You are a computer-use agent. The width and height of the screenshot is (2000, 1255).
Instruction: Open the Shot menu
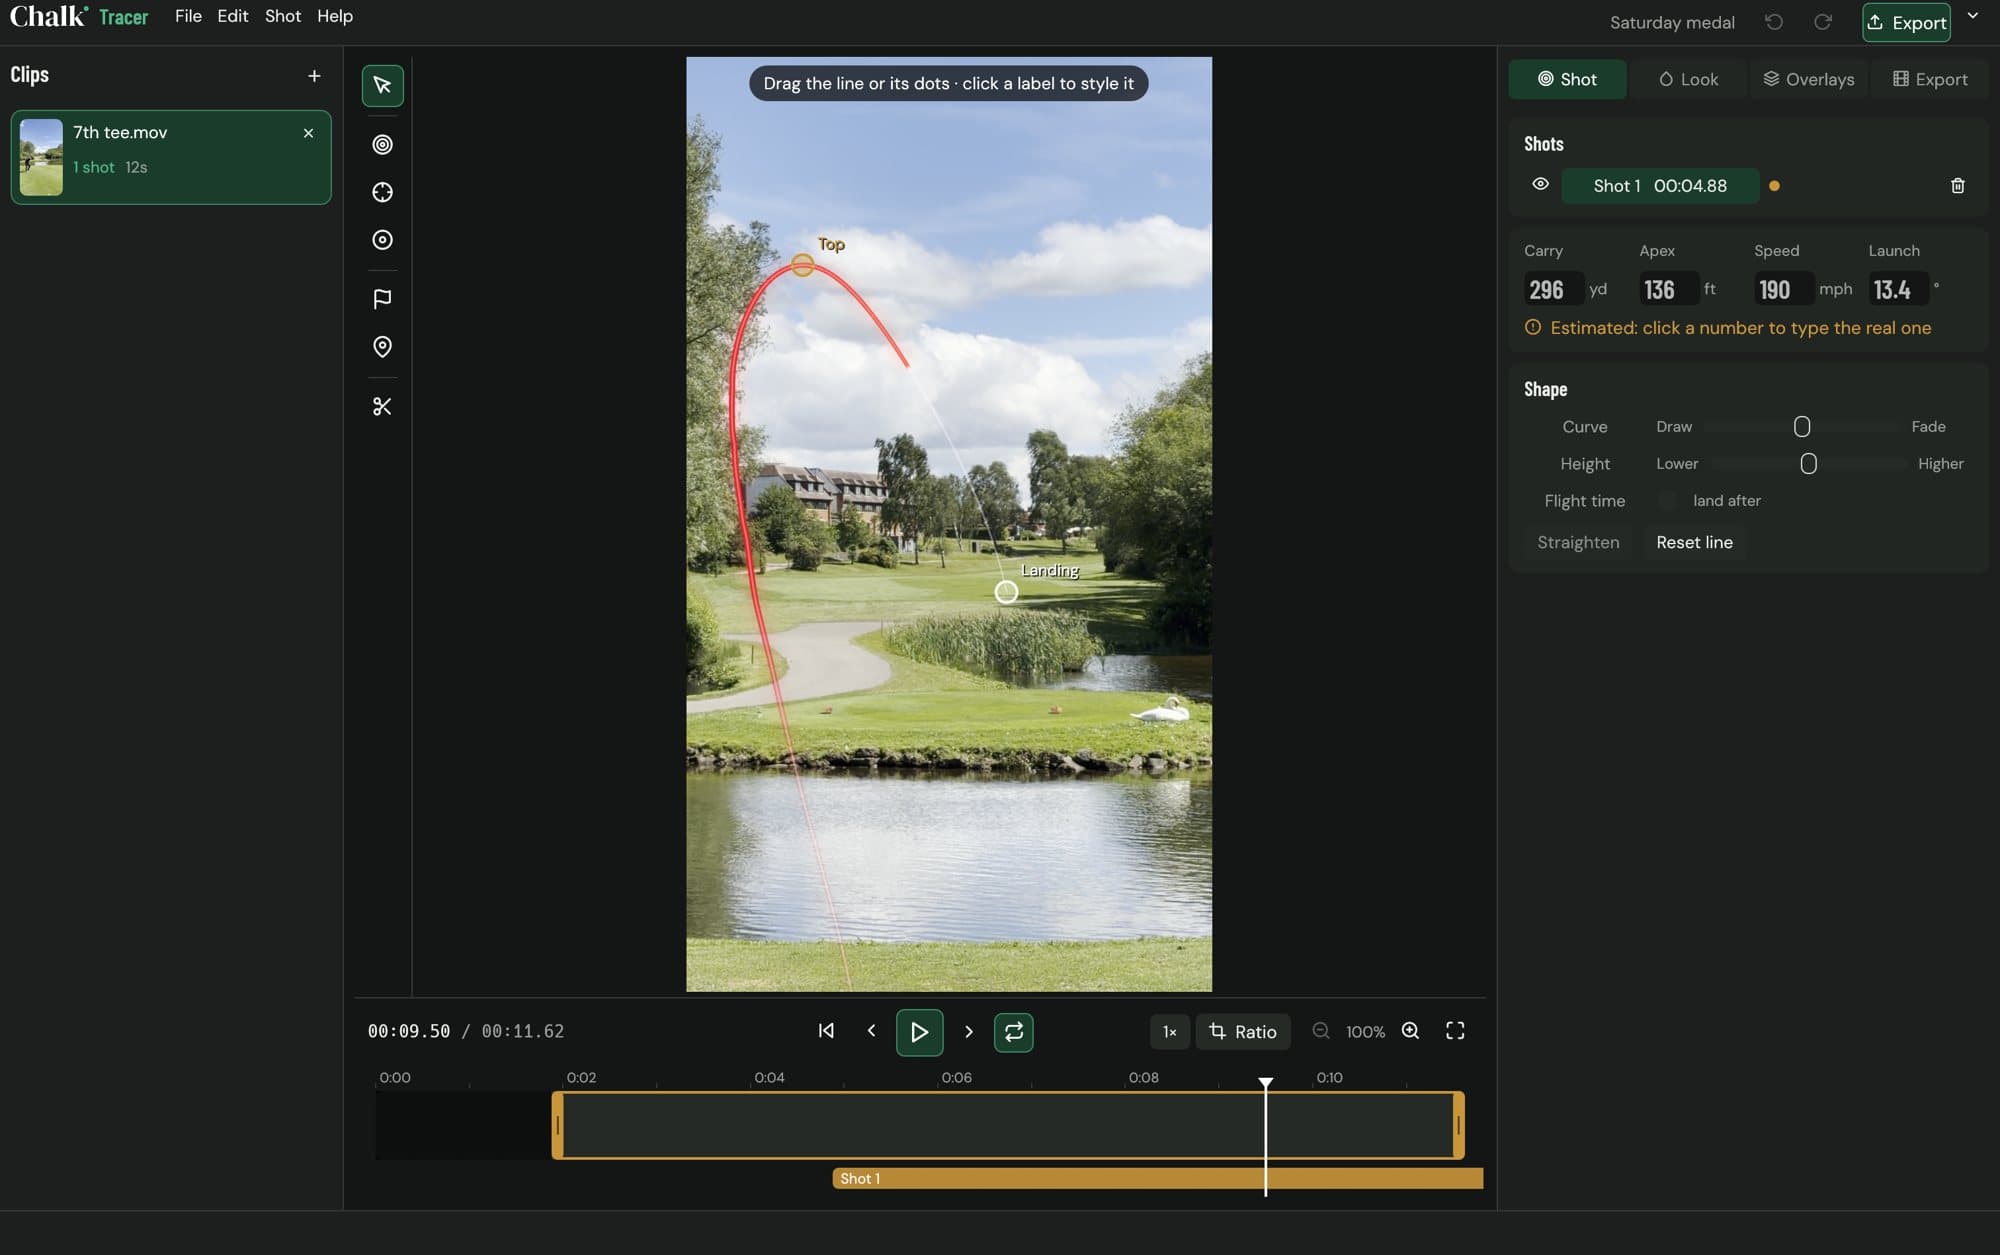tap(283, 16)
